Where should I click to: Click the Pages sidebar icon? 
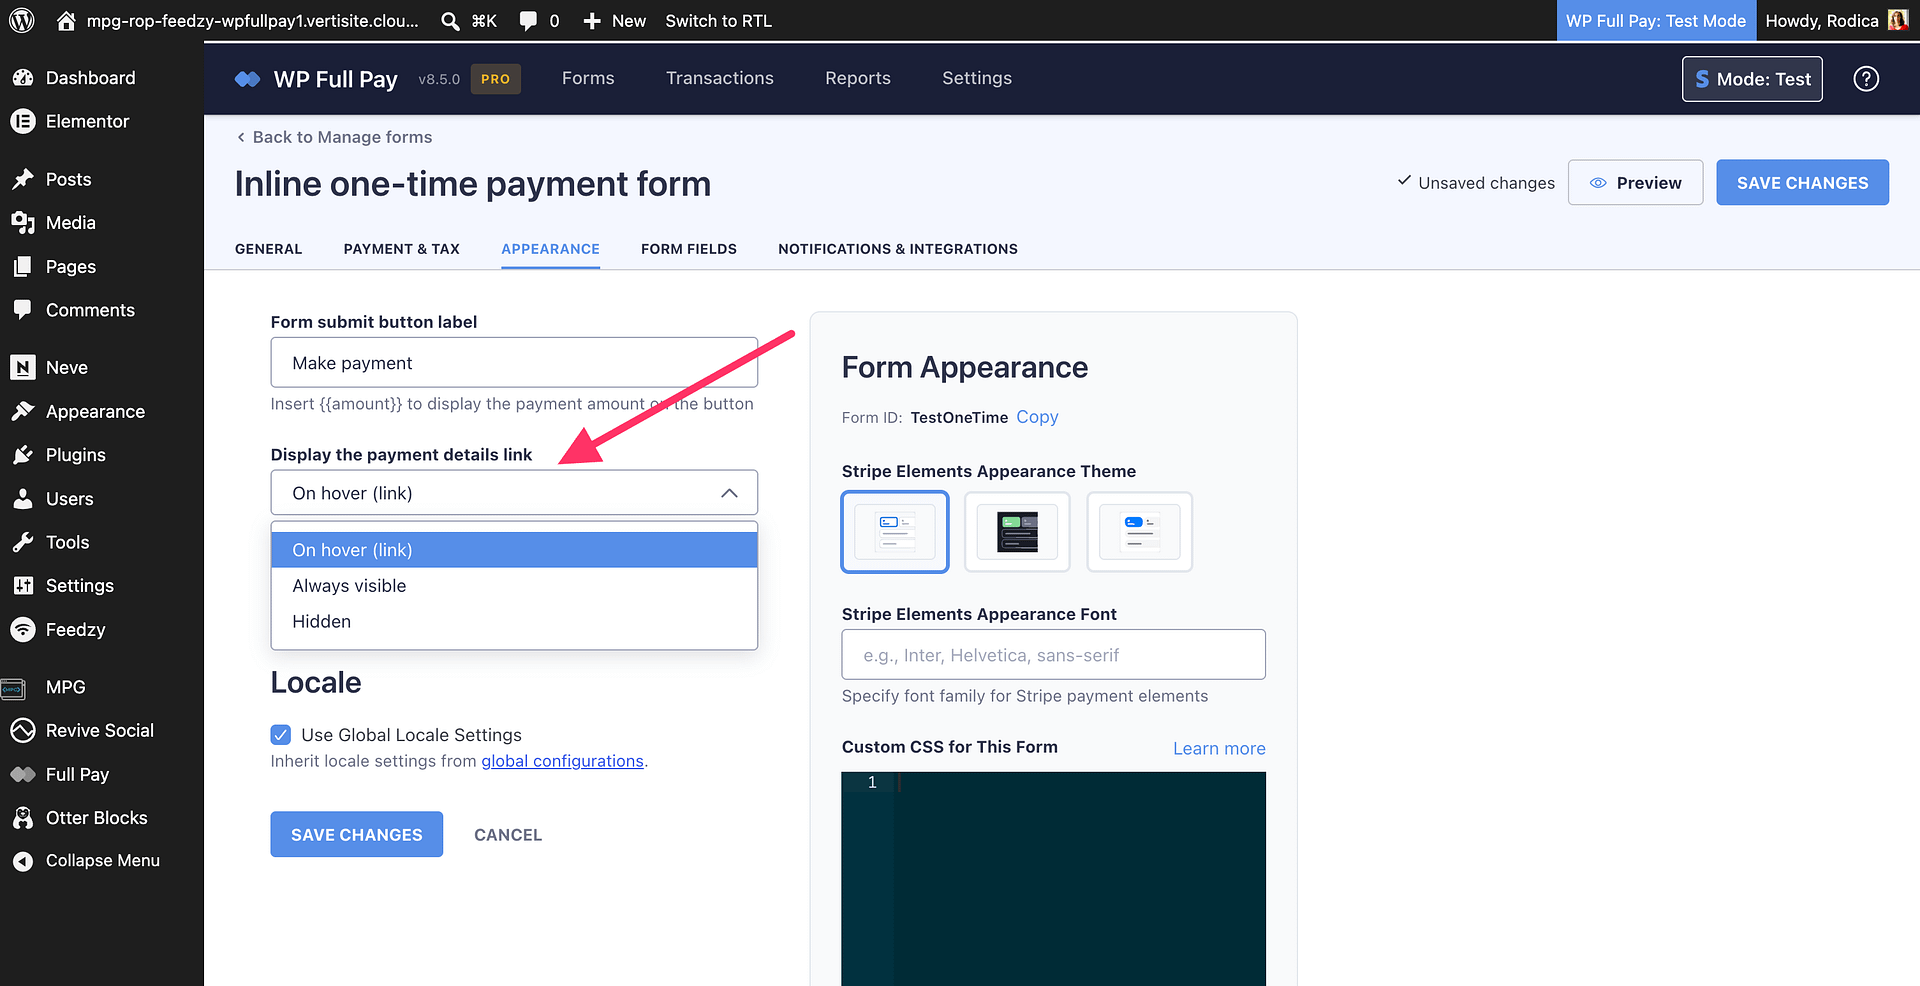coord(23,267)
